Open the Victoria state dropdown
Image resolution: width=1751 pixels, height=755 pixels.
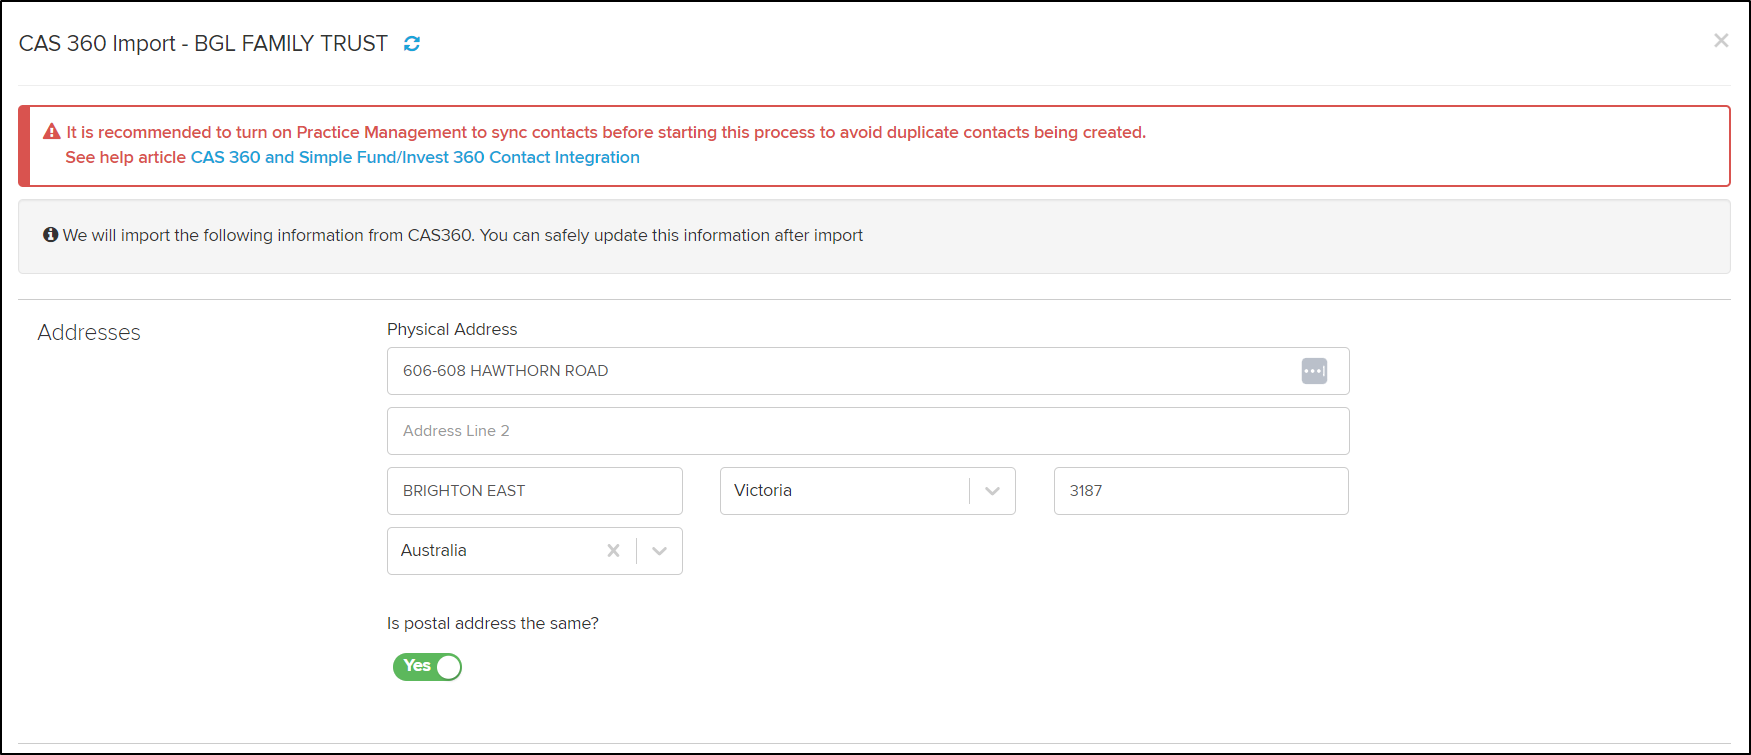(x=868, y=491)
